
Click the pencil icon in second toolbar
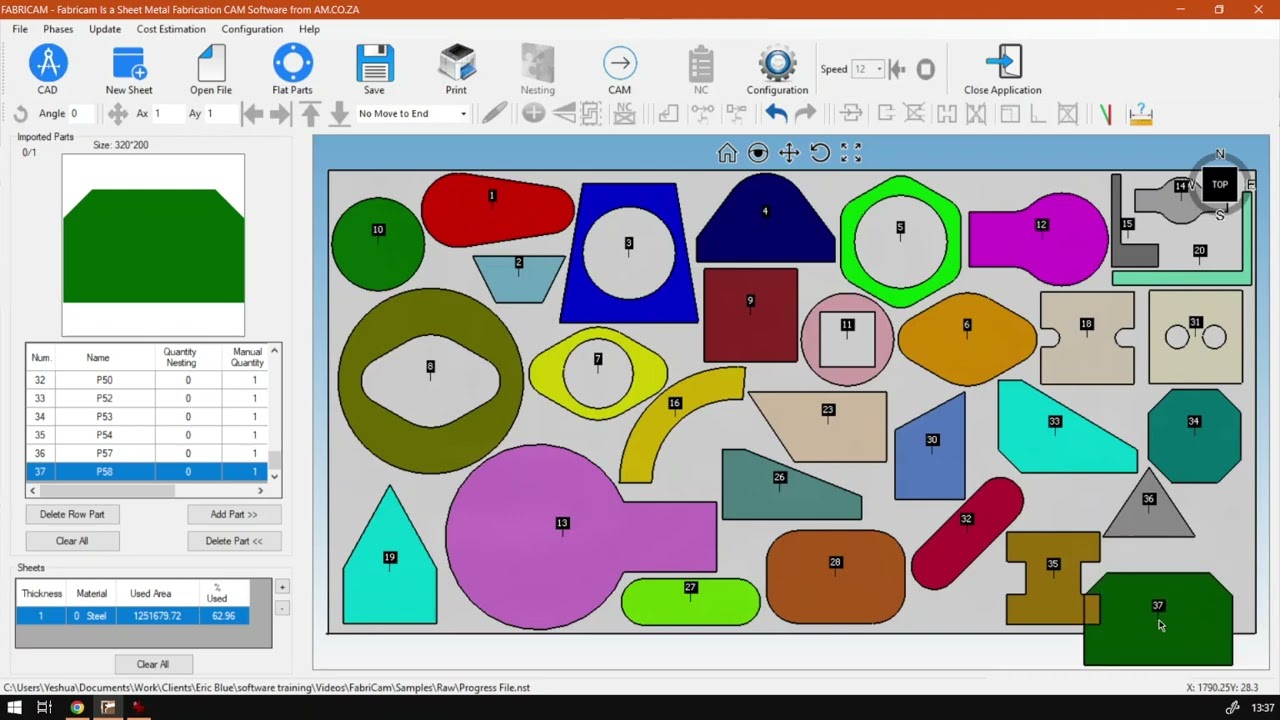coord(494,114)
